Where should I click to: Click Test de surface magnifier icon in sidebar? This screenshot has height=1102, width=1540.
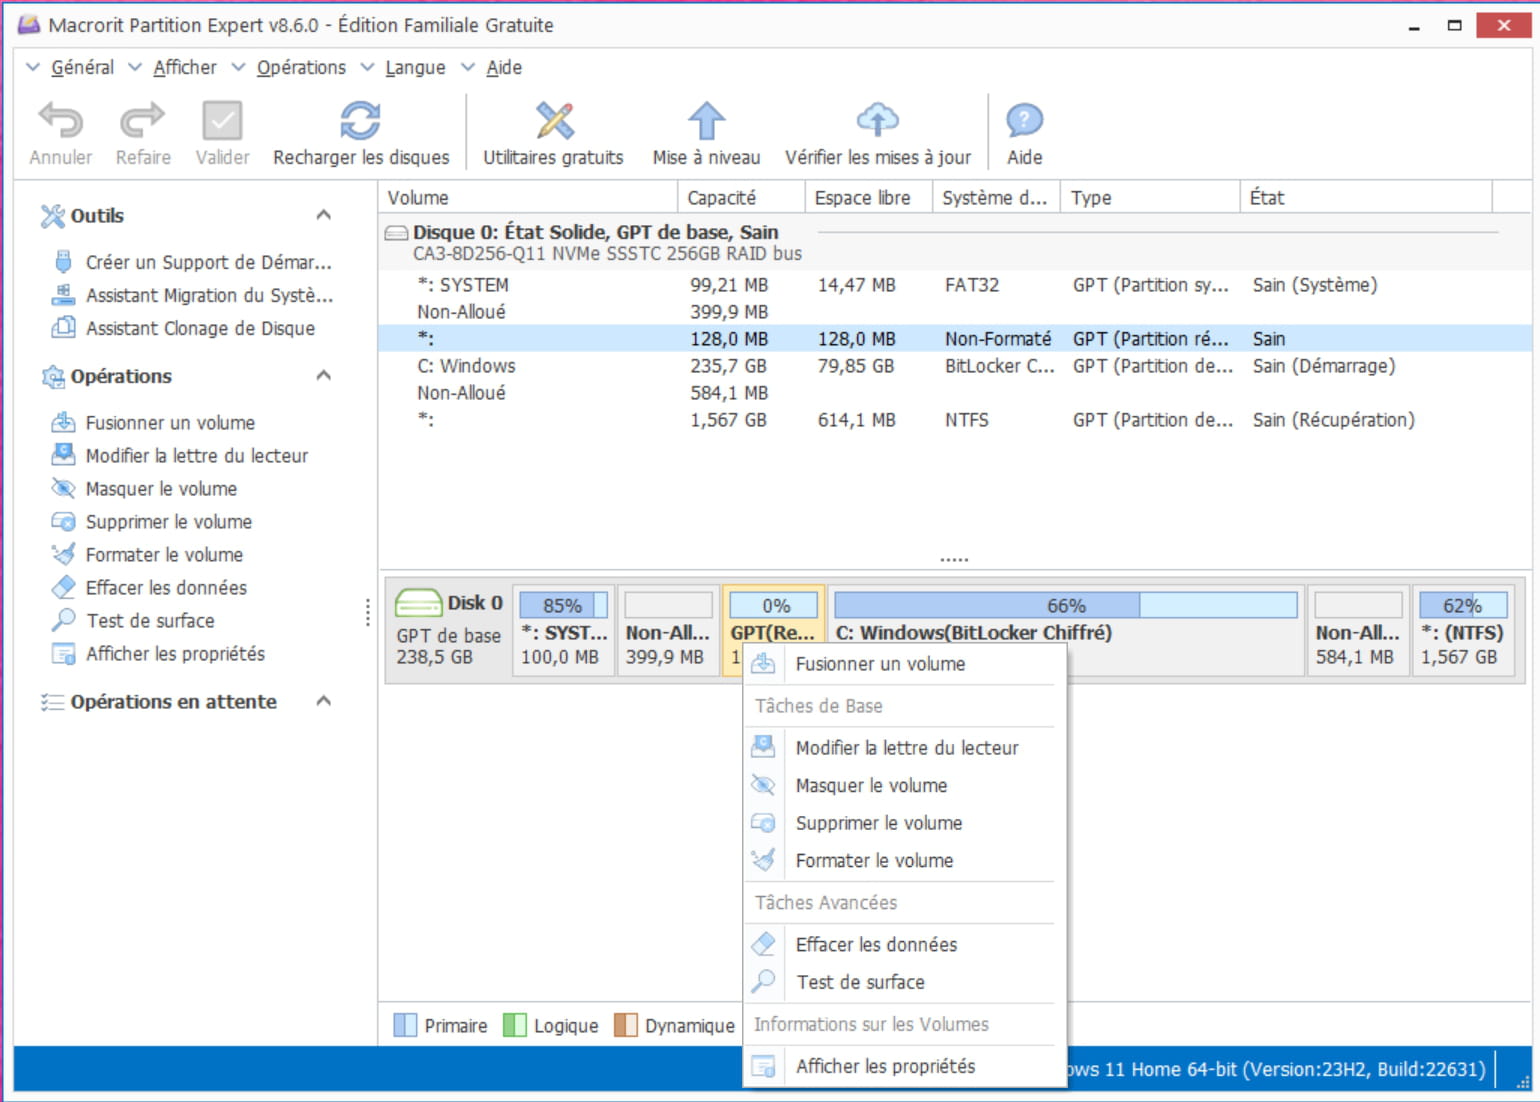click(63, 620)
